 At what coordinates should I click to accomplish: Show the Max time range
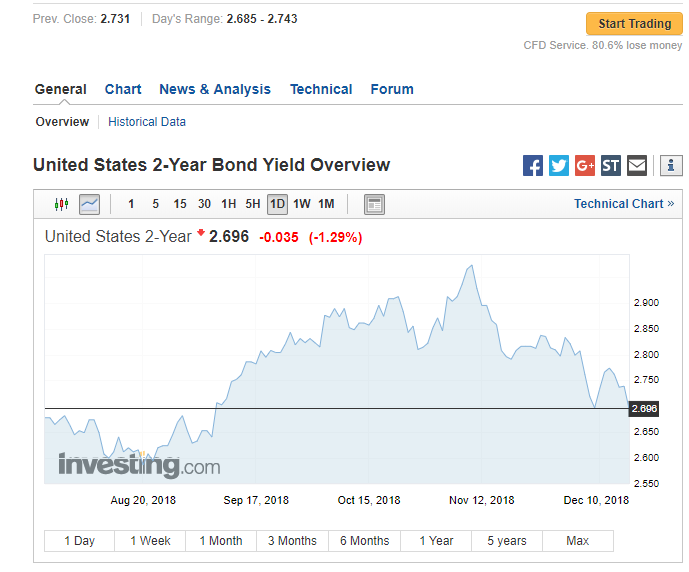pyautogui.click(x=577, y=541)
